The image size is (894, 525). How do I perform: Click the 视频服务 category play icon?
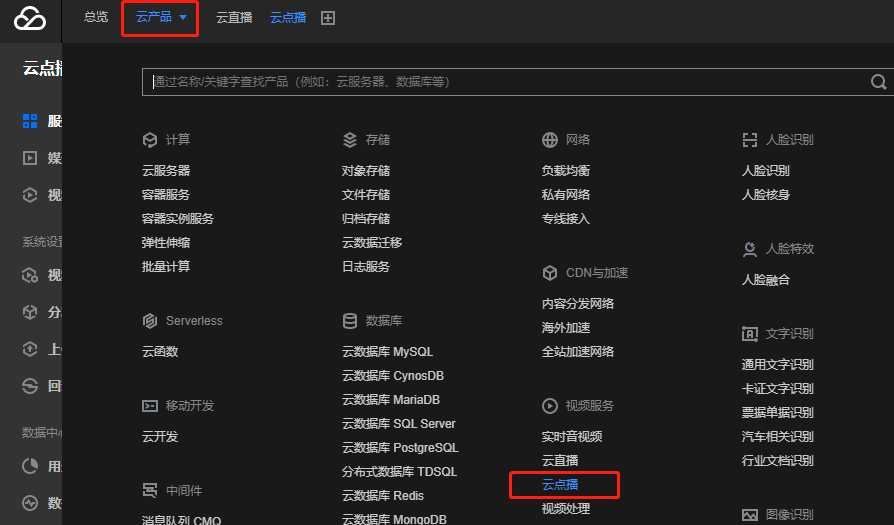click(550, 406)
